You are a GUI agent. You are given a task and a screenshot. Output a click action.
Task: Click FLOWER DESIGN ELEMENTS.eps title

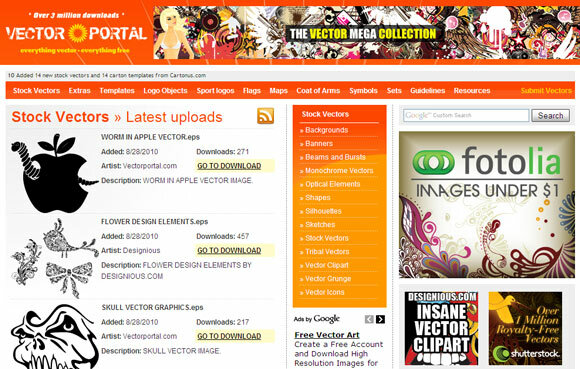tap(155, 221)
